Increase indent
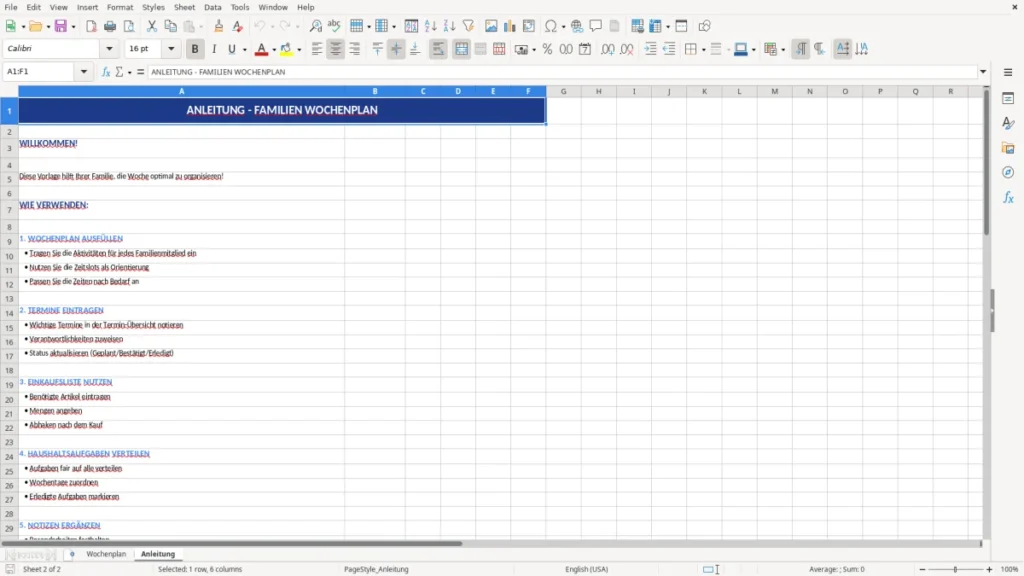 point(650,49)
